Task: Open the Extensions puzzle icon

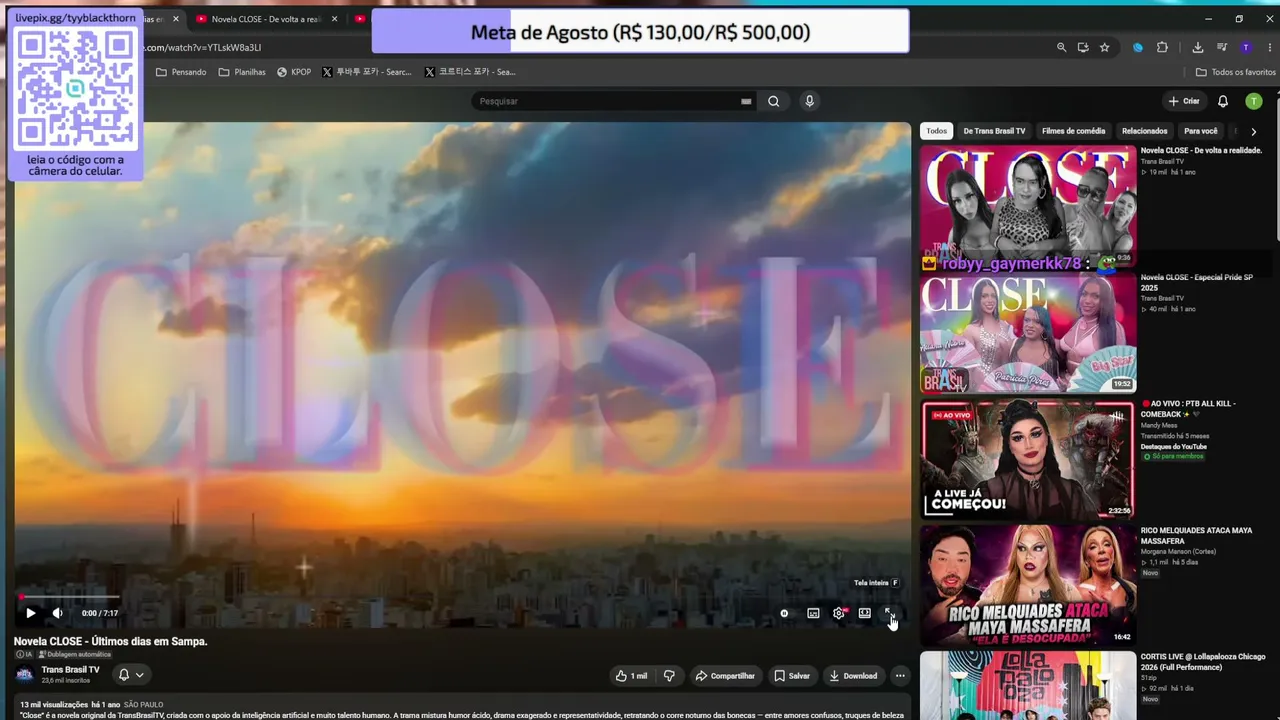Action: click(x=1162, y=47)
